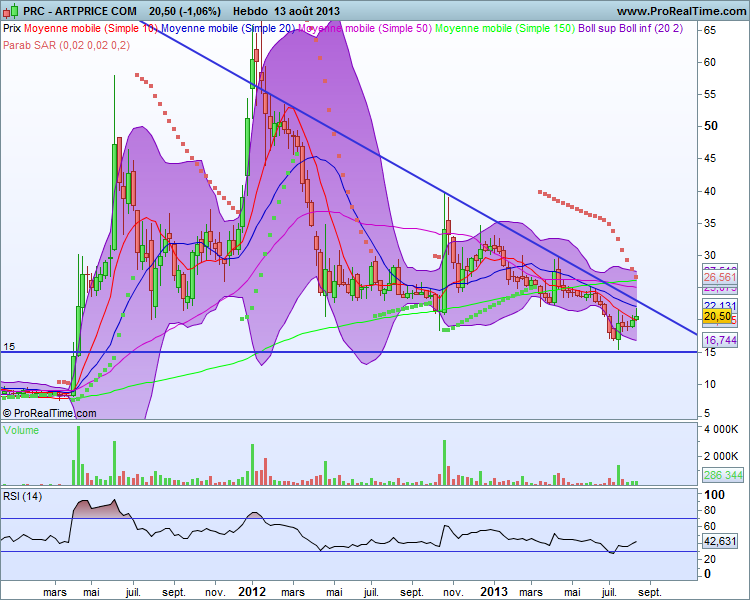Screen dimensions: 750x600
Task: Click the 2012 year label on time axis
Action: [252, 592]
